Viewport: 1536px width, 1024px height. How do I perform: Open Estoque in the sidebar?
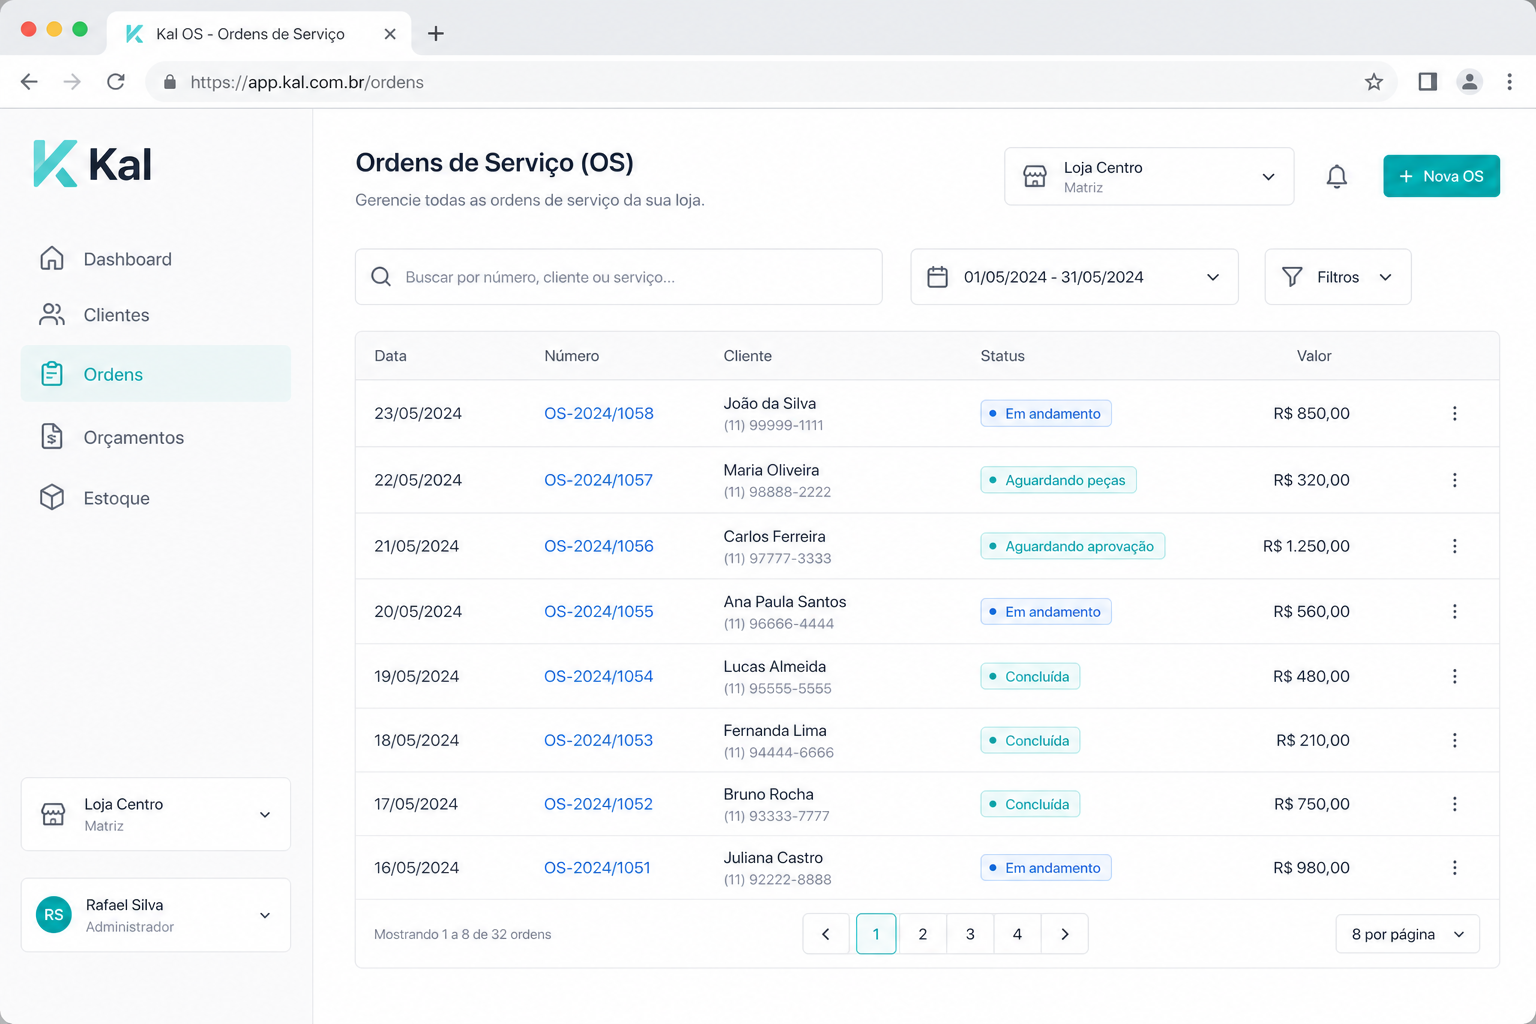tap(156, 498)
